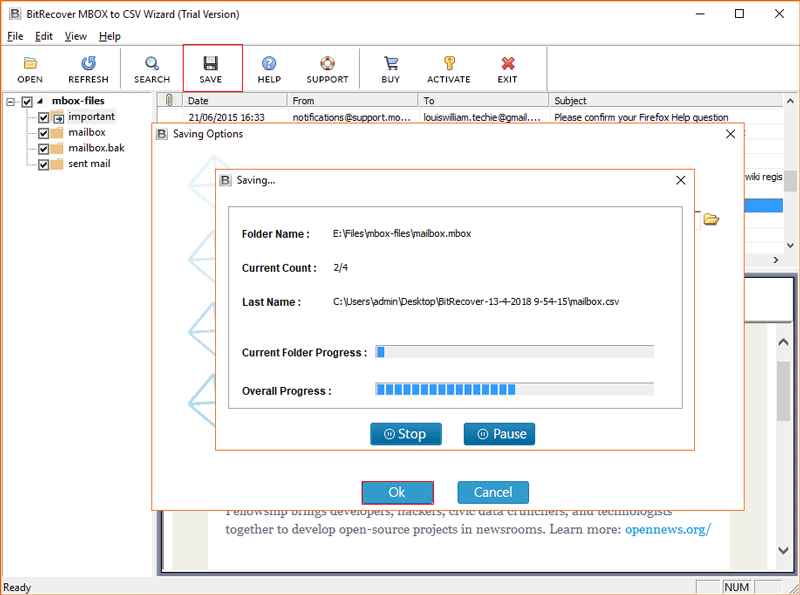The height and width of the screenshot is (595, 800).
Task: Uncheck the mbox-files root checkbox
Action: (x=27, y=102)
